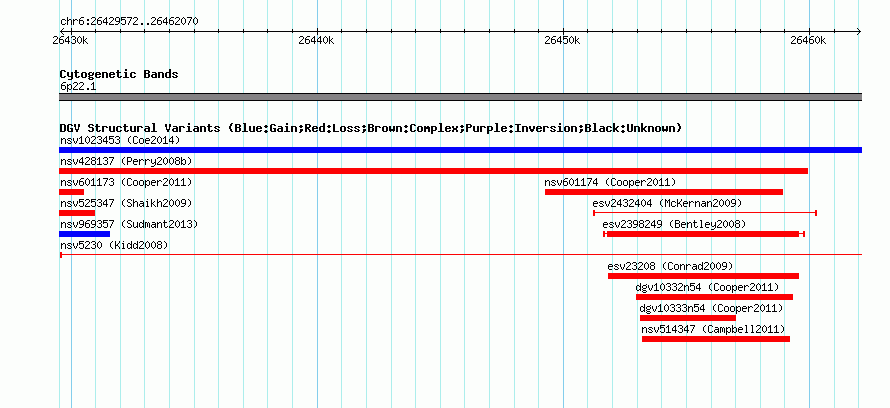Select the blue nsv1023453 gain bar
Screen dimensions: 890x408
[x=460, y=150]
